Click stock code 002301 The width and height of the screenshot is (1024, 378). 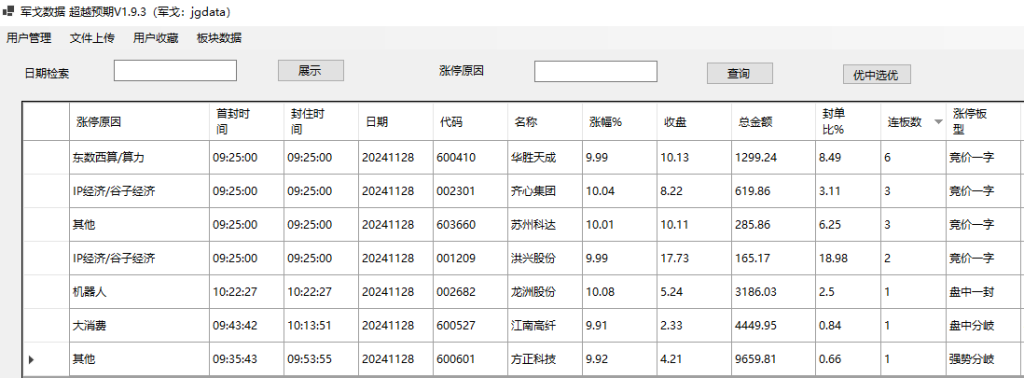470,191
